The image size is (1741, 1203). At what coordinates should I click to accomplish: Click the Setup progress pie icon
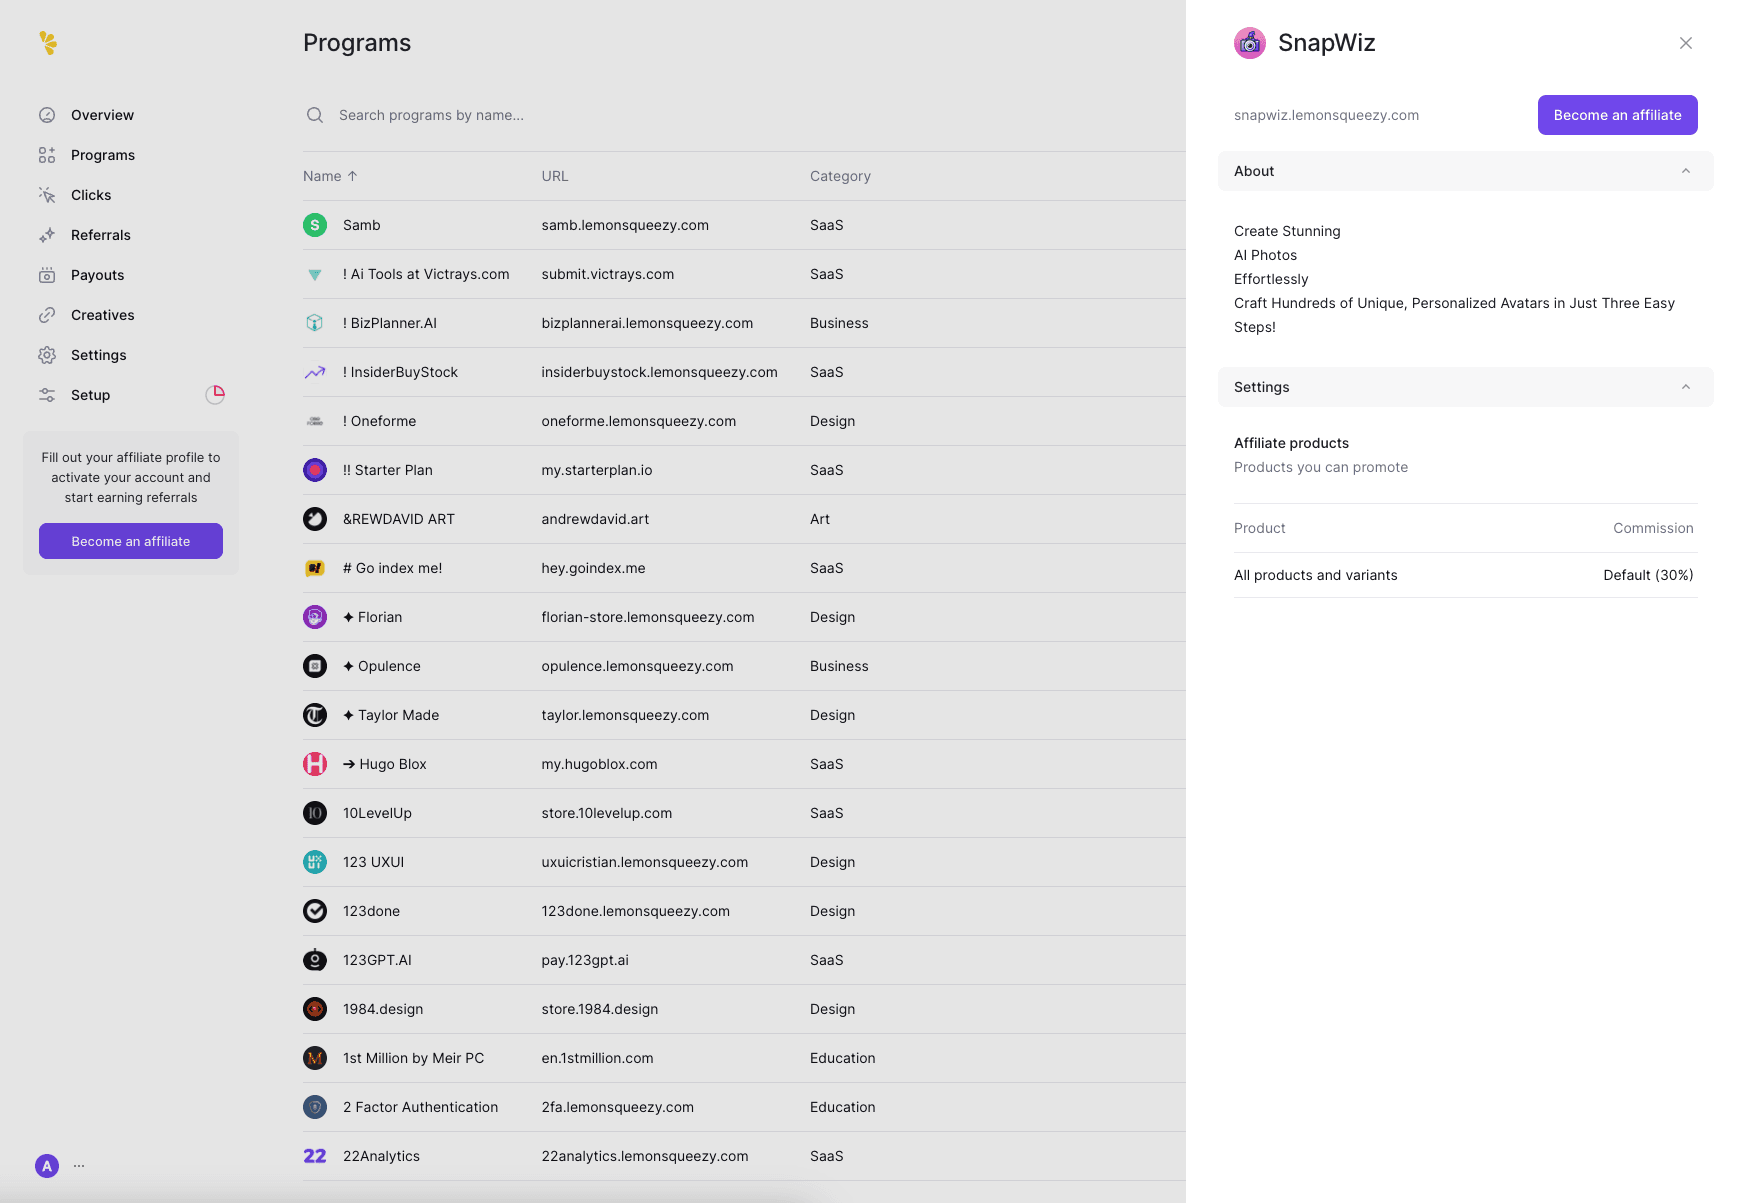click(x=215, y=394)
